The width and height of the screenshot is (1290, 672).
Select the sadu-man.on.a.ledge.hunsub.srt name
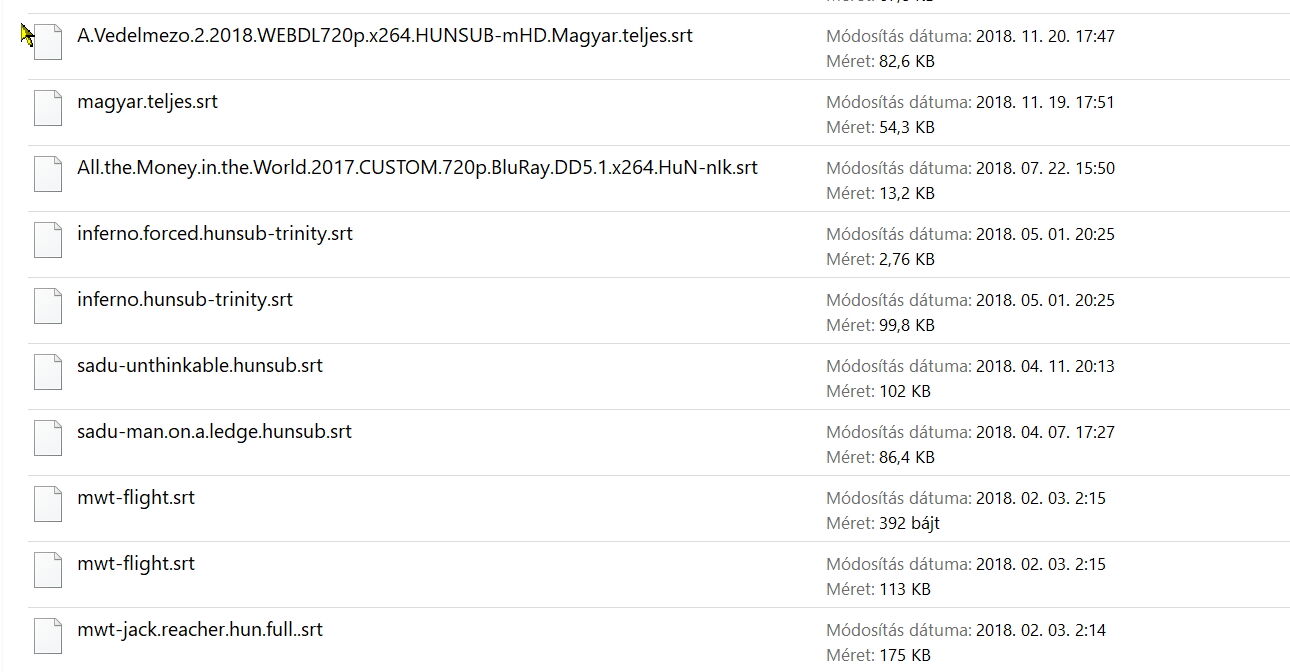click(214, 432)
